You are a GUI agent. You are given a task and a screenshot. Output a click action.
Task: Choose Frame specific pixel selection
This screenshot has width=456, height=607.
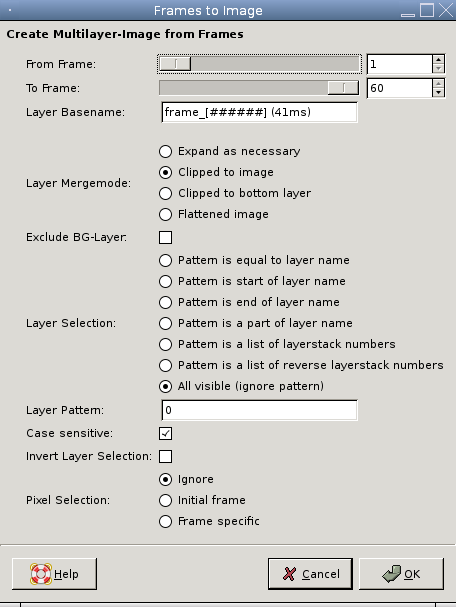(x=209, y=521)
